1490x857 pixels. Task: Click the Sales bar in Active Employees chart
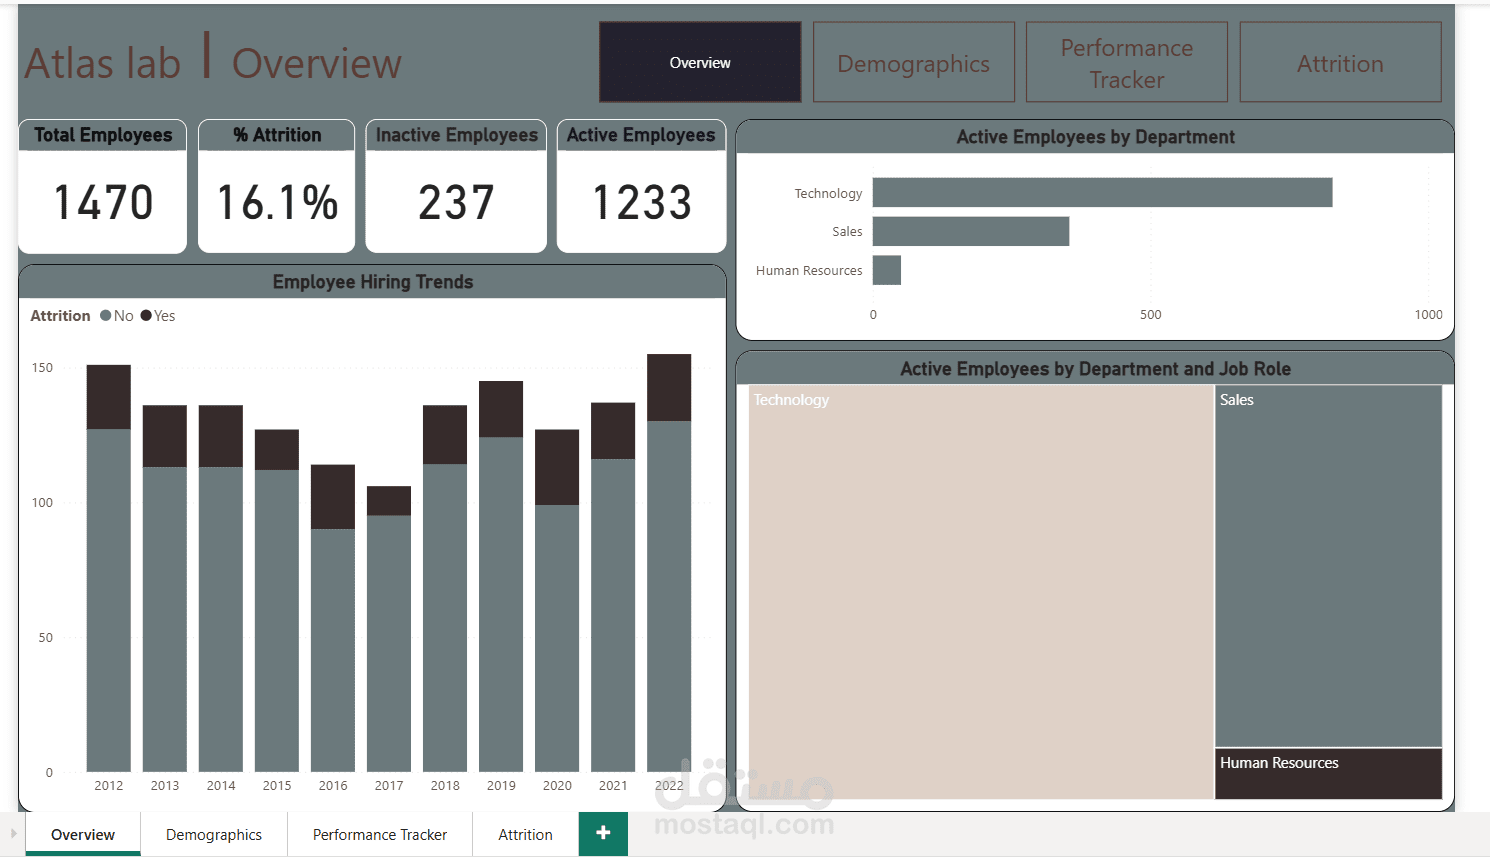point(970,231)
